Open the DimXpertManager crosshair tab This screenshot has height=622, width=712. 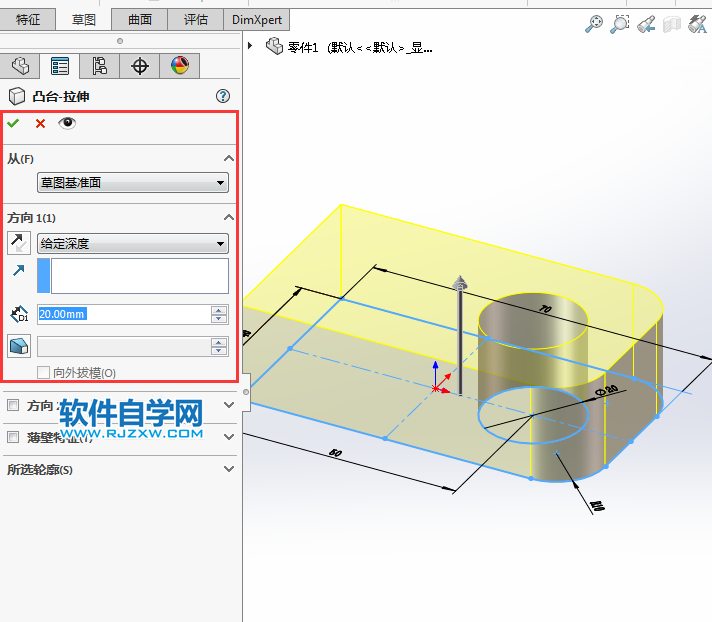point(140,66)
